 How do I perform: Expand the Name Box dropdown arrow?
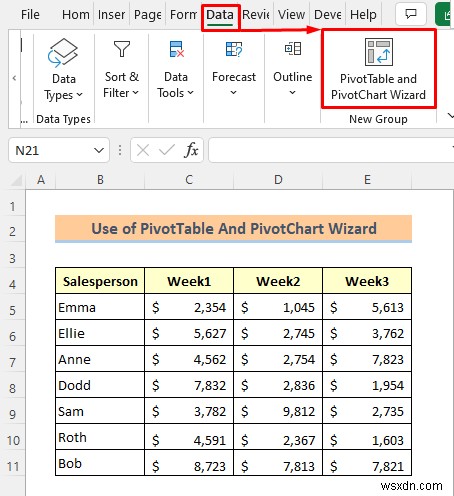99,150
